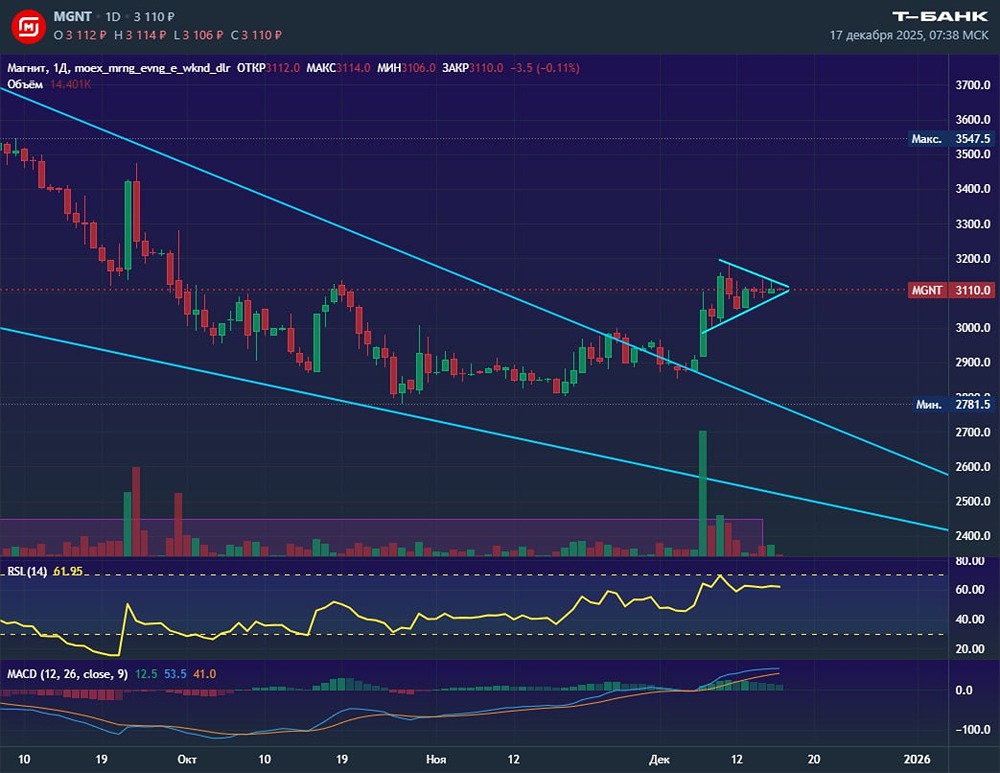
Task: Click the Magnit MGNT red logo icon
Action: pos(29,27)
